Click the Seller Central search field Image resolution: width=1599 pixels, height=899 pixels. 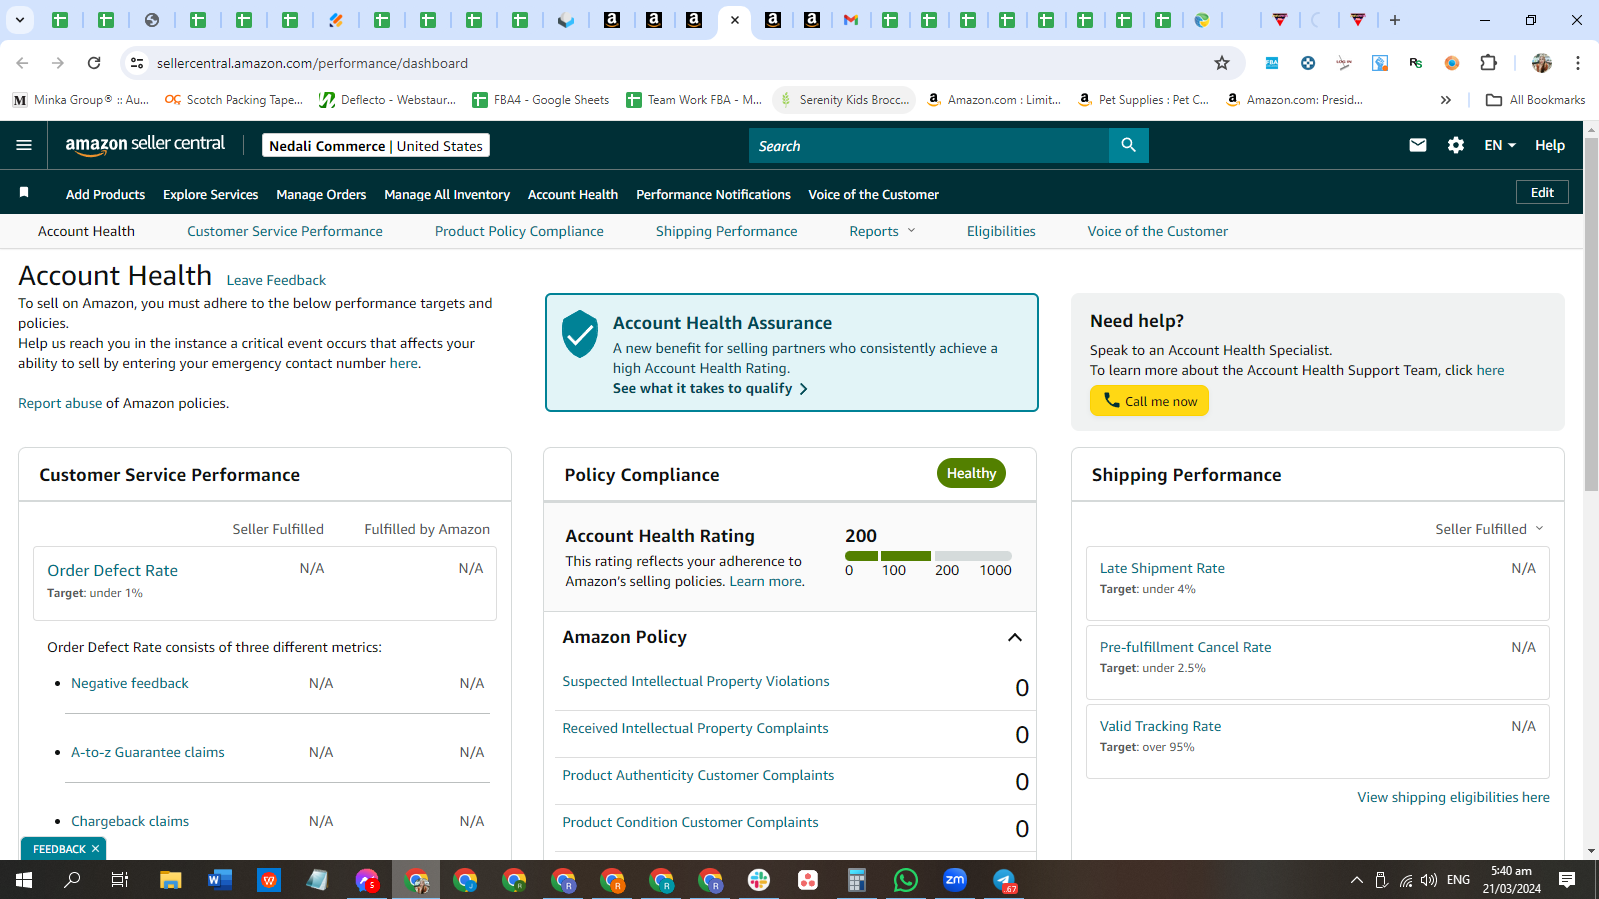(929, 146)
